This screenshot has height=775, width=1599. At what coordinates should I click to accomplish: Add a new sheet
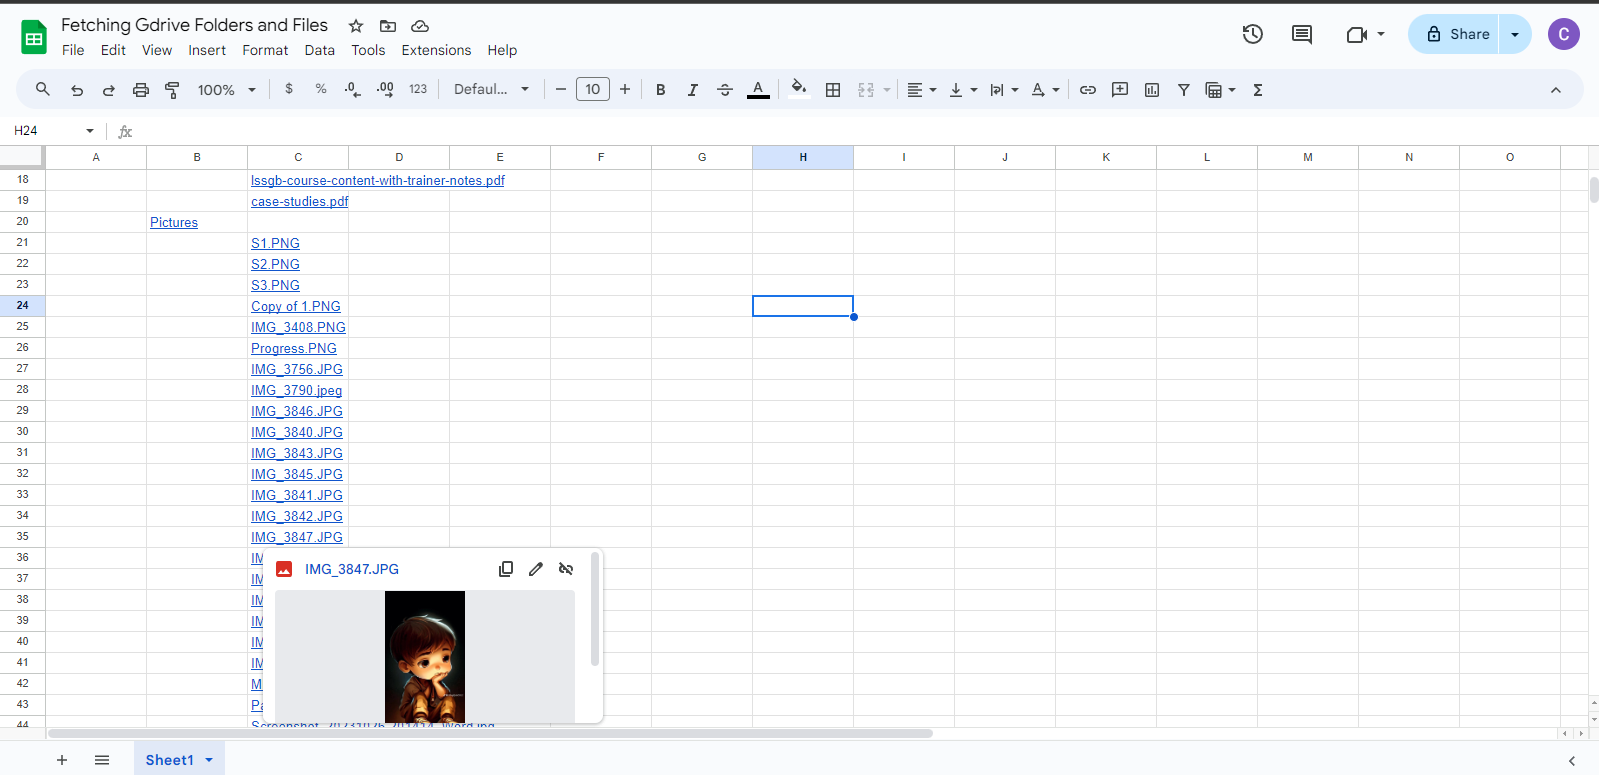pyautogui.click(x=62, y=760)
